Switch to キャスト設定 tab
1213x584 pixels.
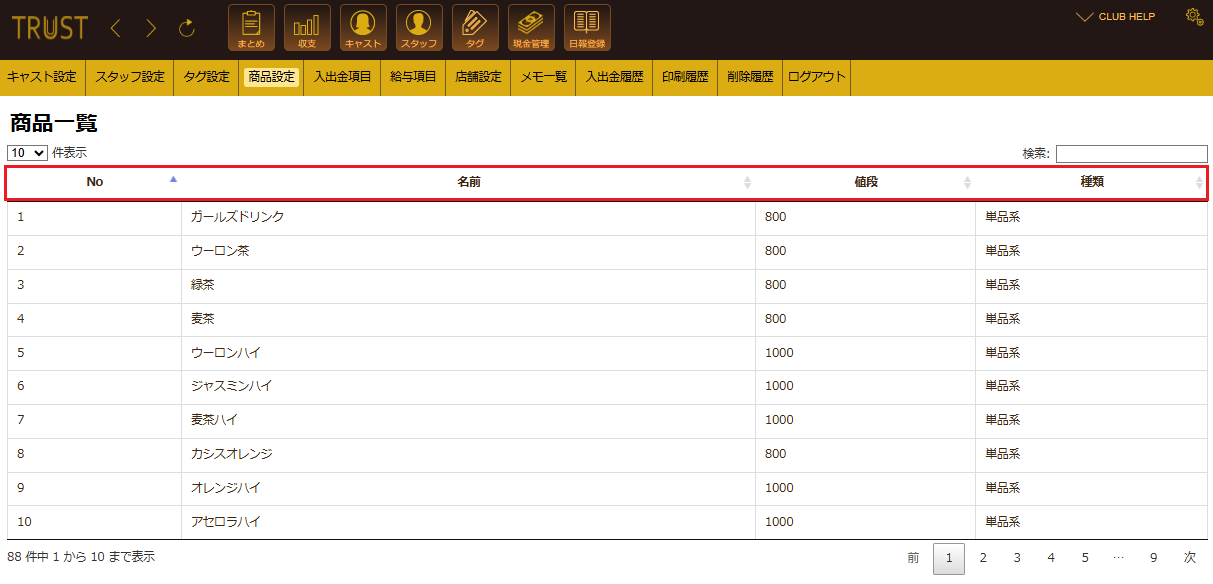pyautogui.click(x=42, y=77)
